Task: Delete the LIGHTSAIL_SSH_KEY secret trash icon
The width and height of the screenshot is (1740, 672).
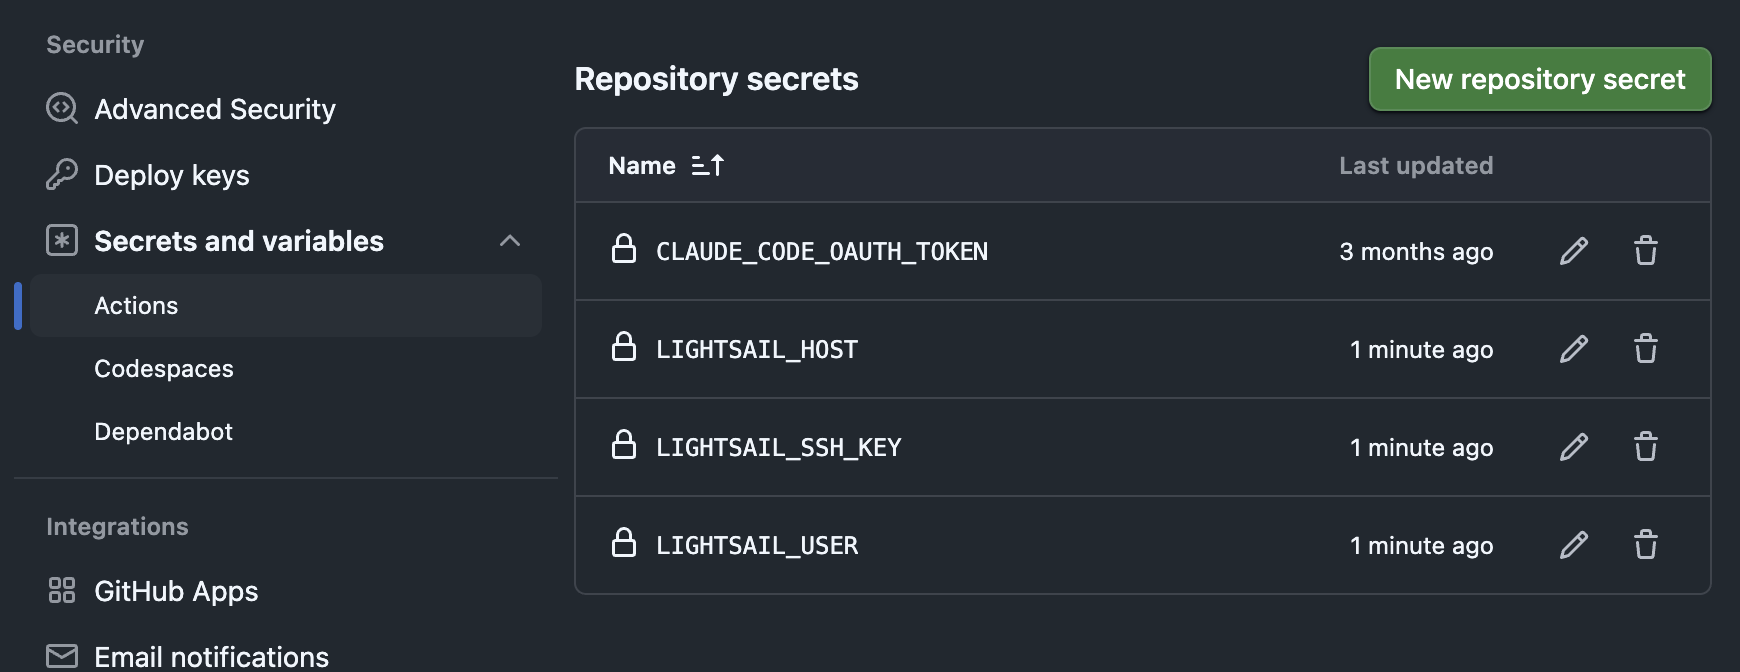Action: click(x=1646, y=447)
